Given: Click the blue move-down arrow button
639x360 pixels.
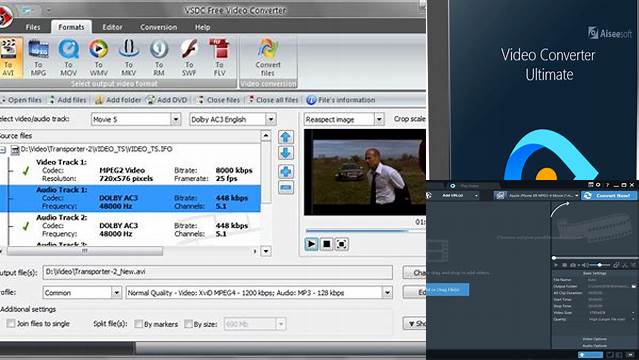Looking at the screenshot, I should tap(286, 154).
